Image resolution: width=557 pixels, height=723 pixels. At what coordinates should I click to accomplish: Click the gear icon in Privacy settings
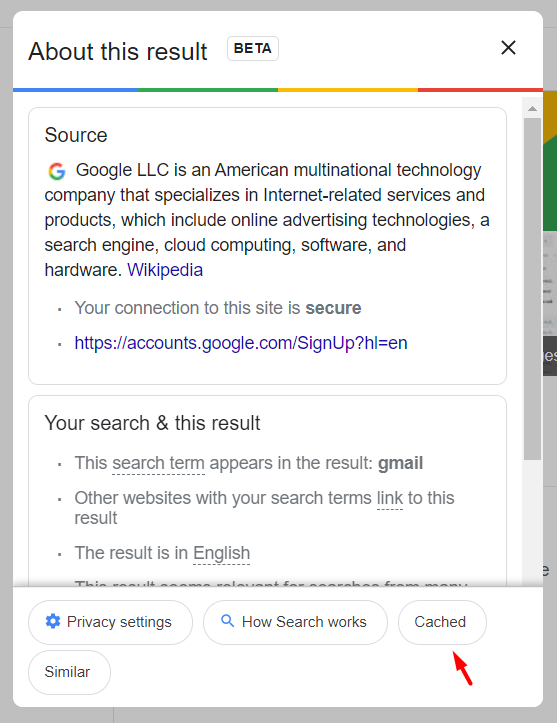click(x=53, y=622)
